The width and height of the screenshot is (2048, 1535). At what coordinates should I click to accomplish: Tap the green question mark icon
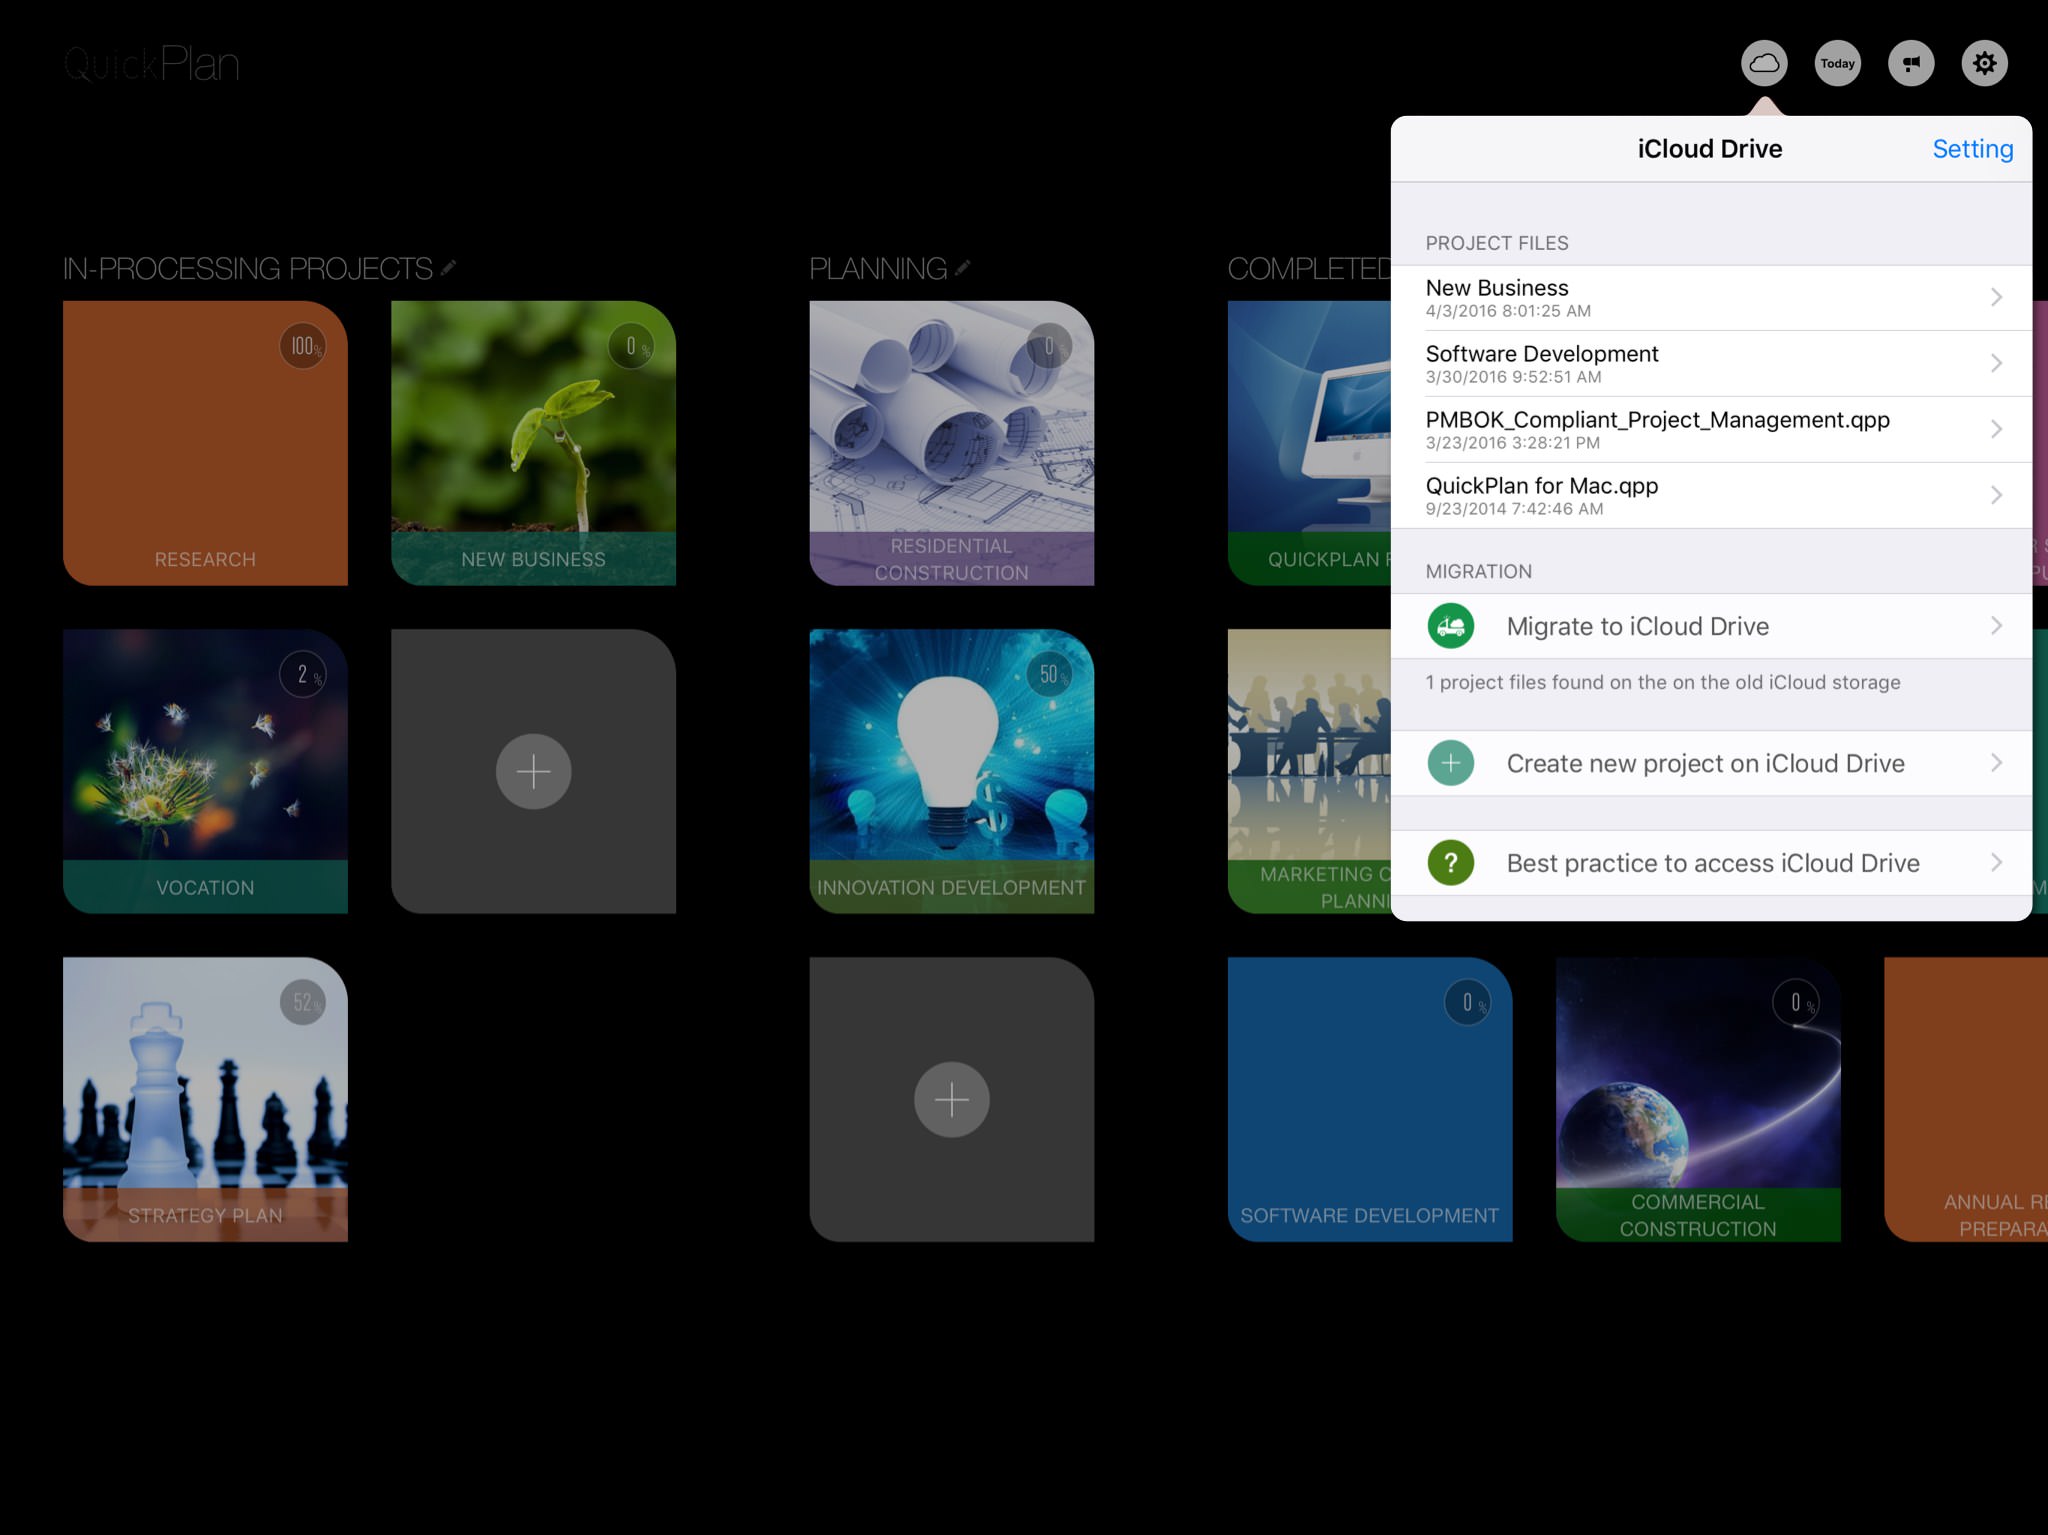pyautogui.click(x=1450, y=863)
